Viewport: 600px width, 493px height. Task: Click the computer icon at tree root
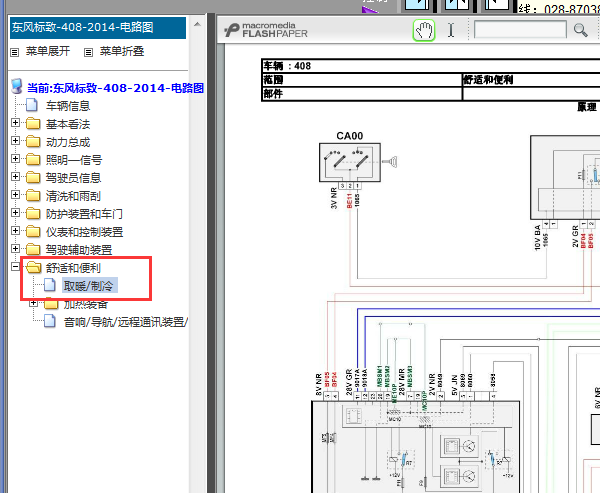pyautogui.click(x=16, y=86)
